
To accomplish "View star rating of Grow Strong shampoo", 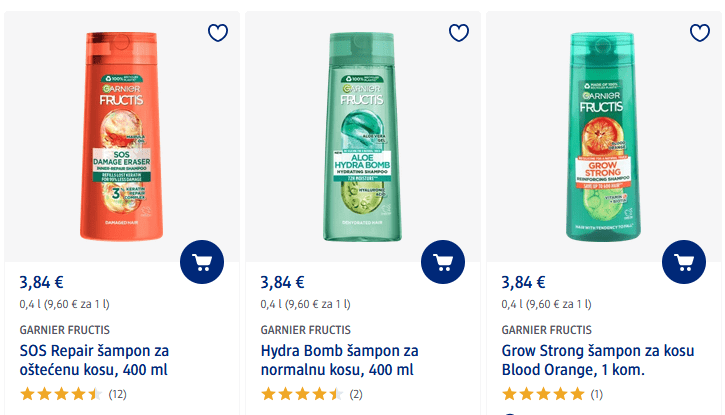I will point(543,394).
